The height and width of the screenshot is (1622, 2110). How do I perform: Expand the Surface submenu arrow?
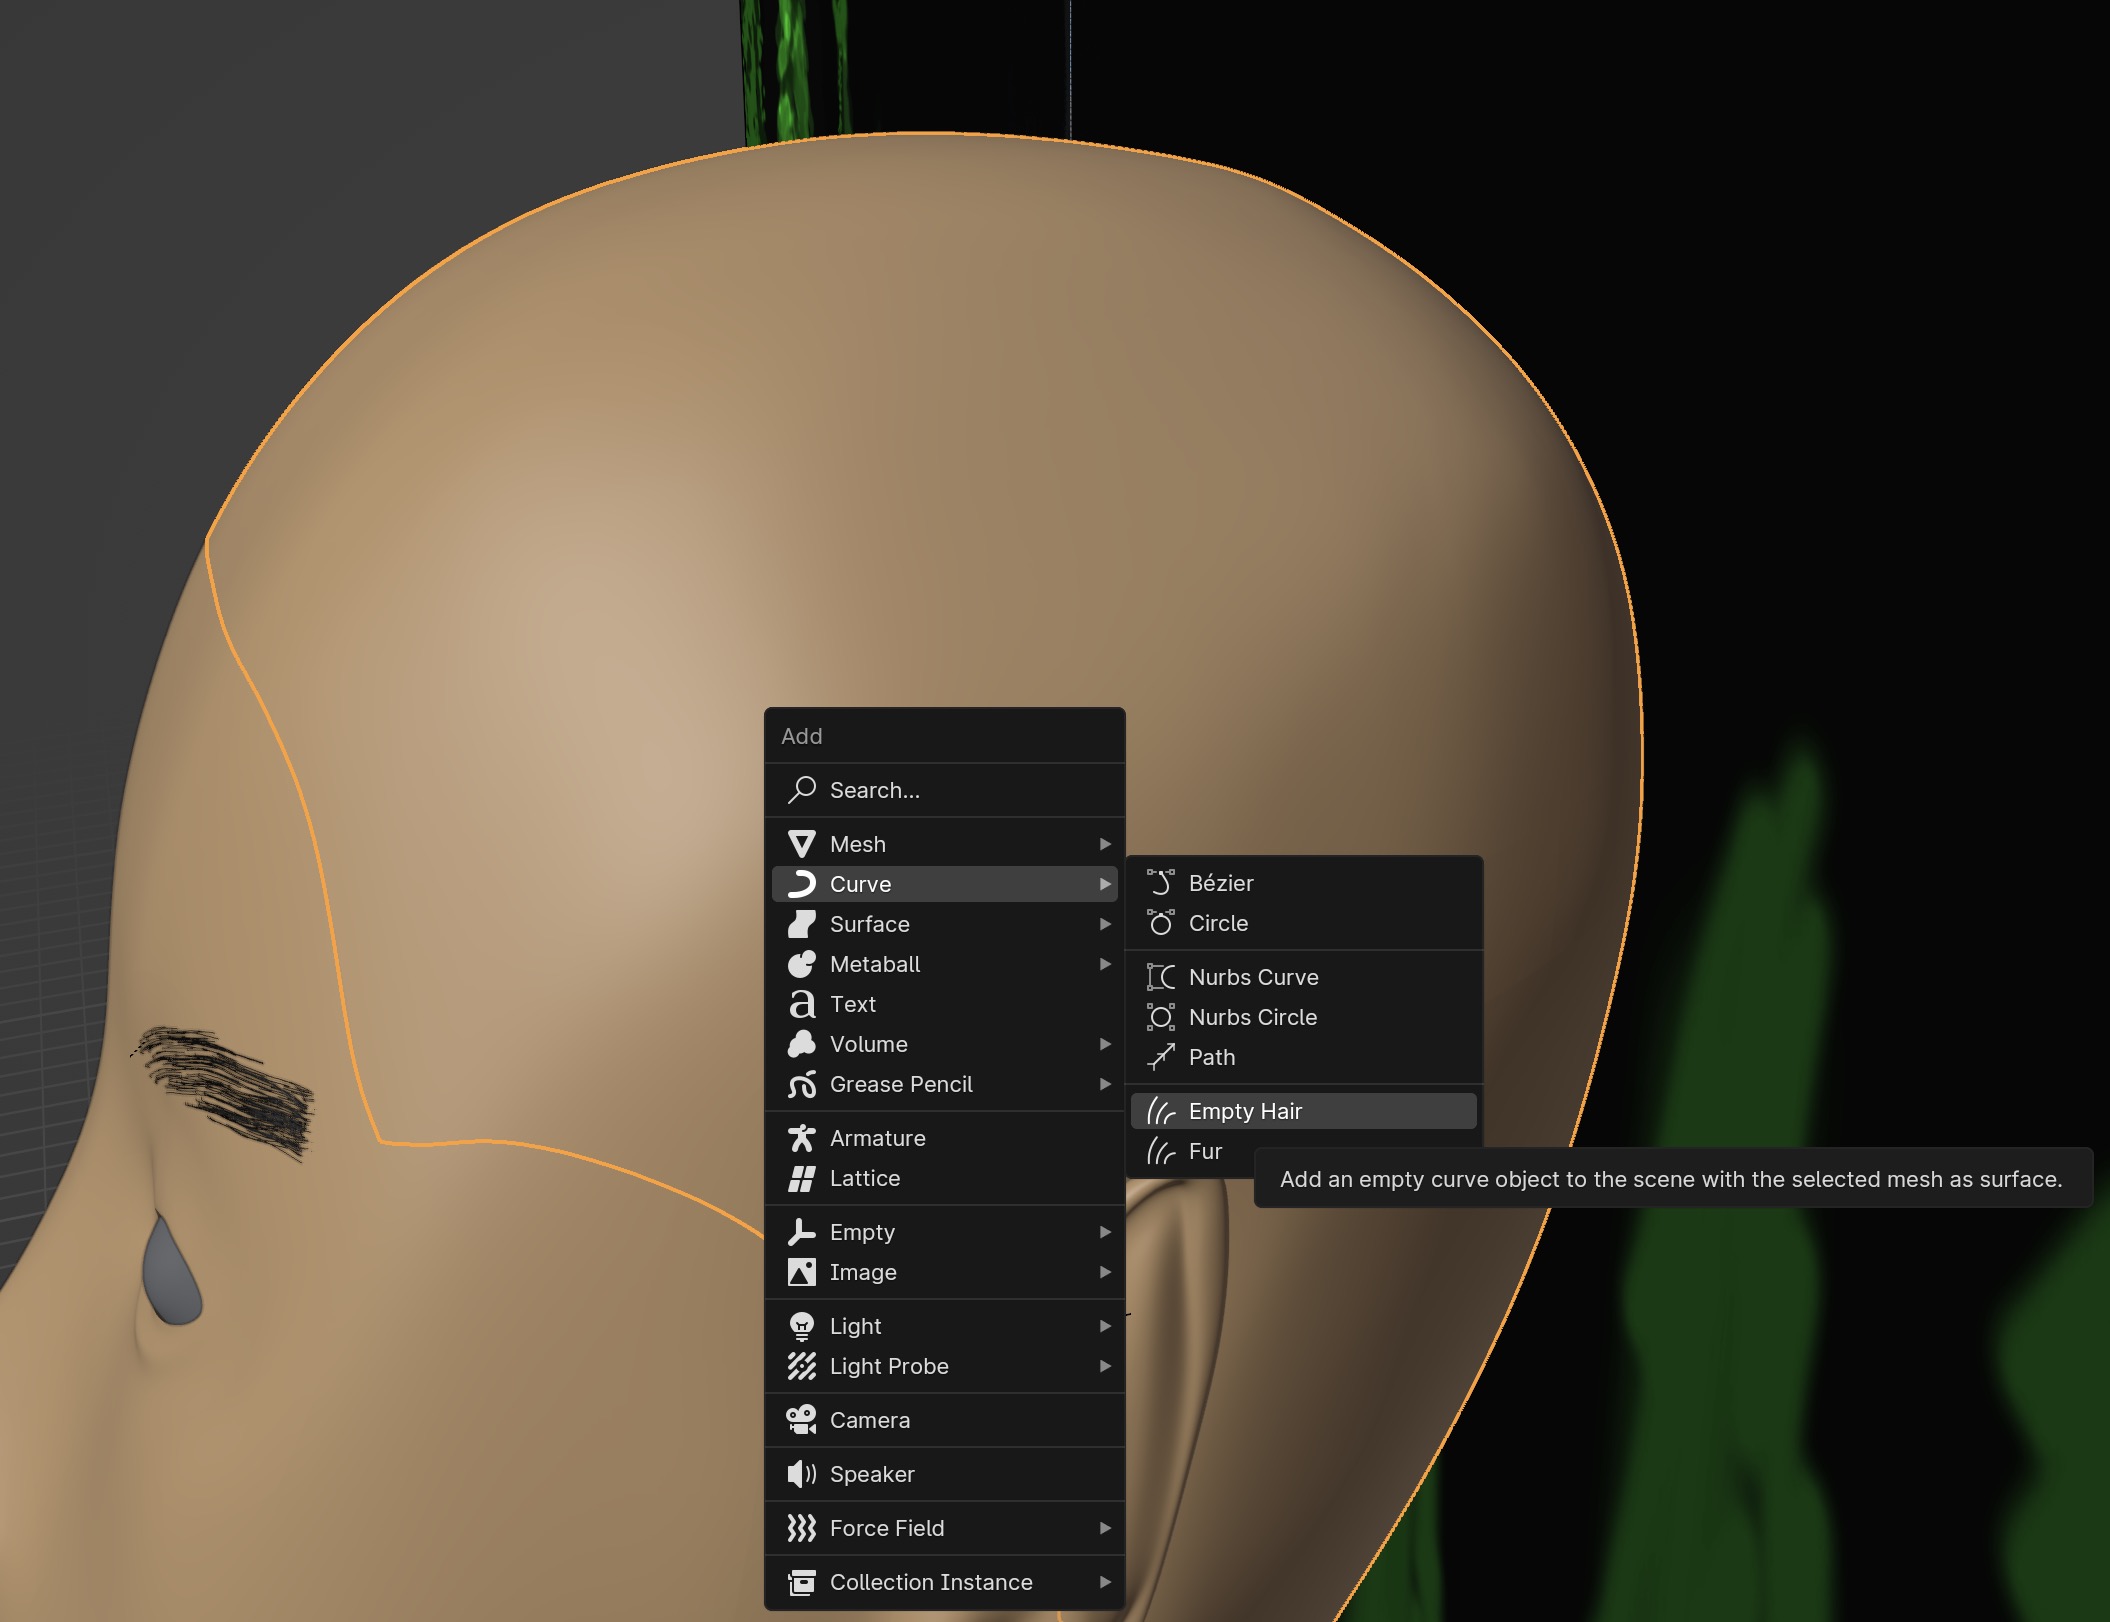1105,924
